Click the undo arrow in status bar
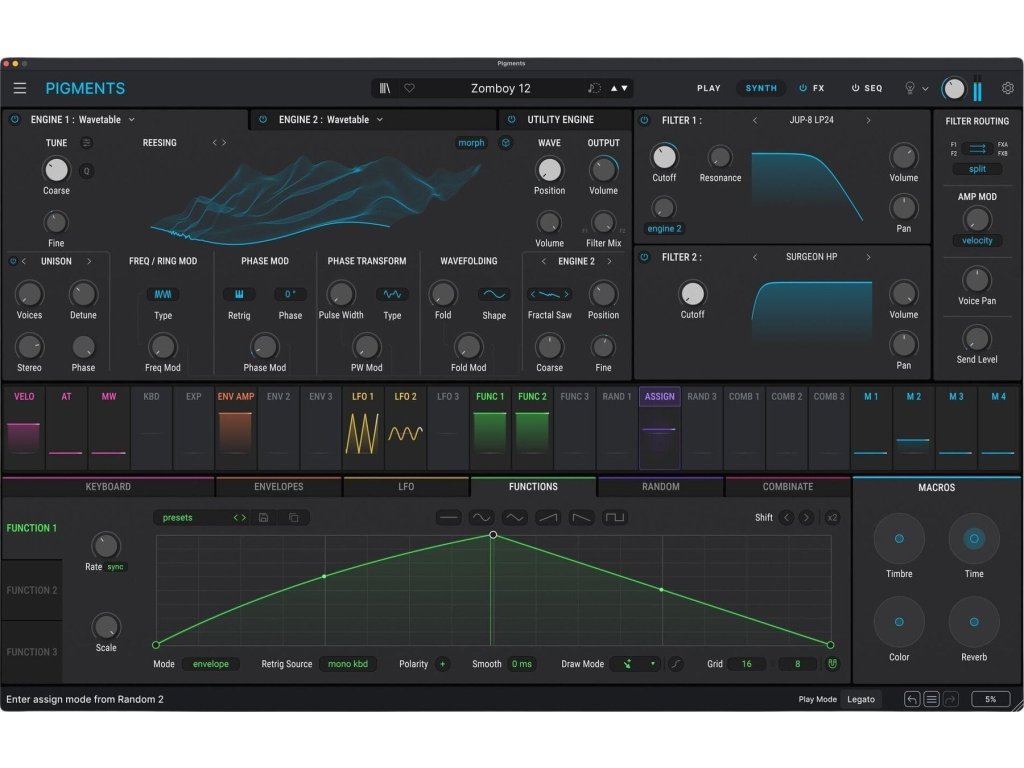The image size is (1024, 768). point(911,699)
